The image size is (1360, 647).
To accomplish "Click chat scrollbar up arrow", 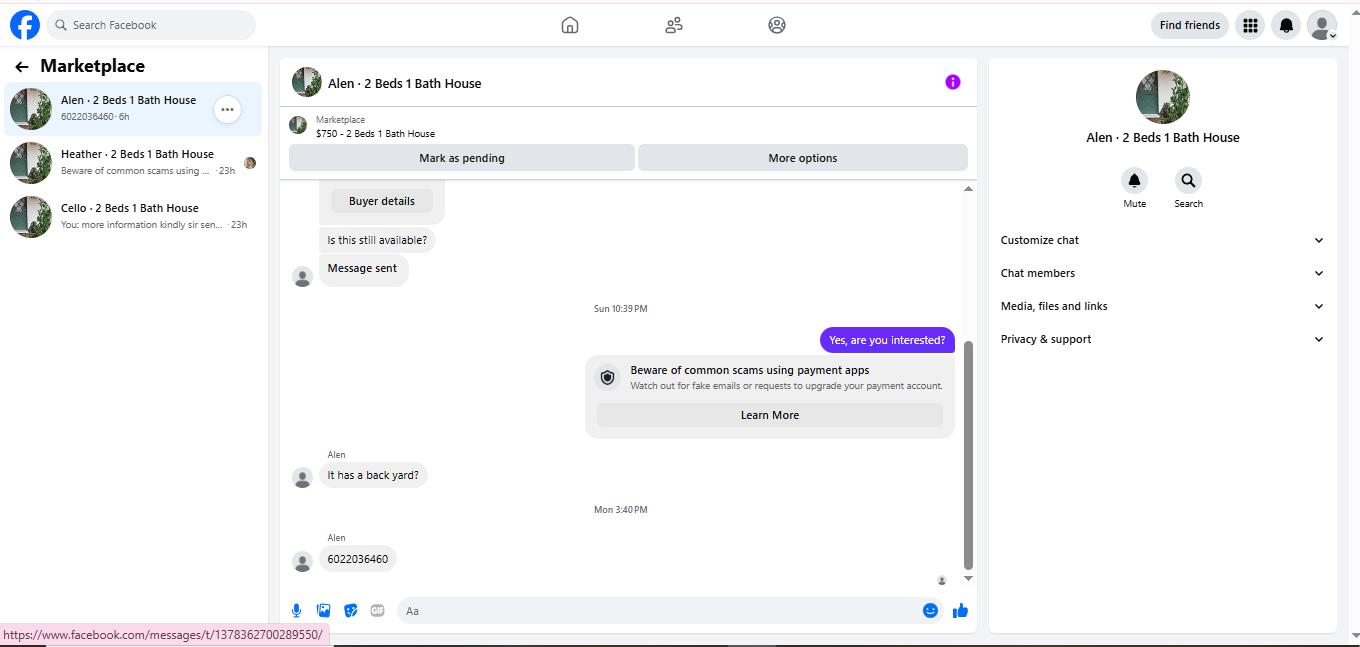I will coord(968,189).
